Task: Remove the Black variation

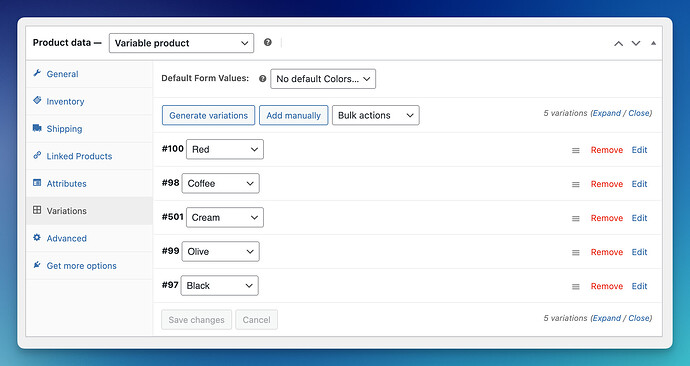Action: click(x=607, y=286)
